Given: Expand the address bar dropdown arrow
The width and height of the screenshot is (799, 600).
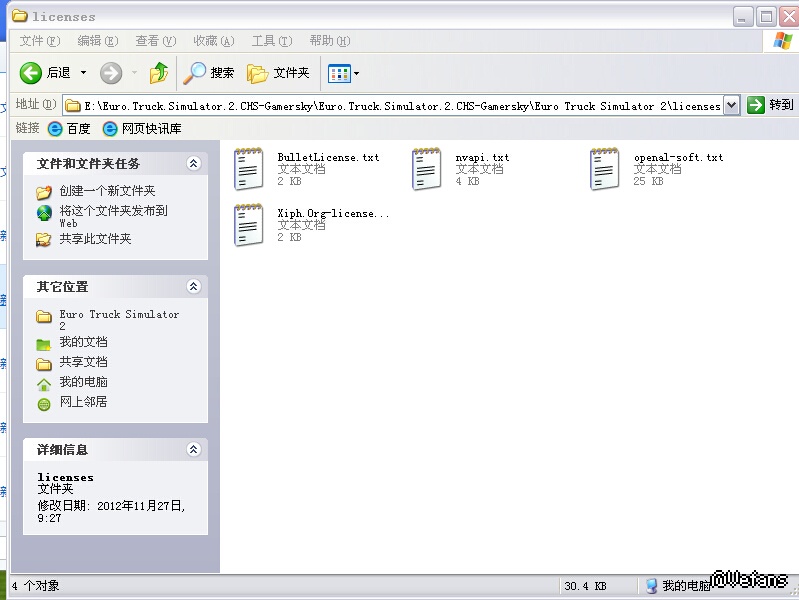Looking at the screenshot, I should (x=731, y=105).
